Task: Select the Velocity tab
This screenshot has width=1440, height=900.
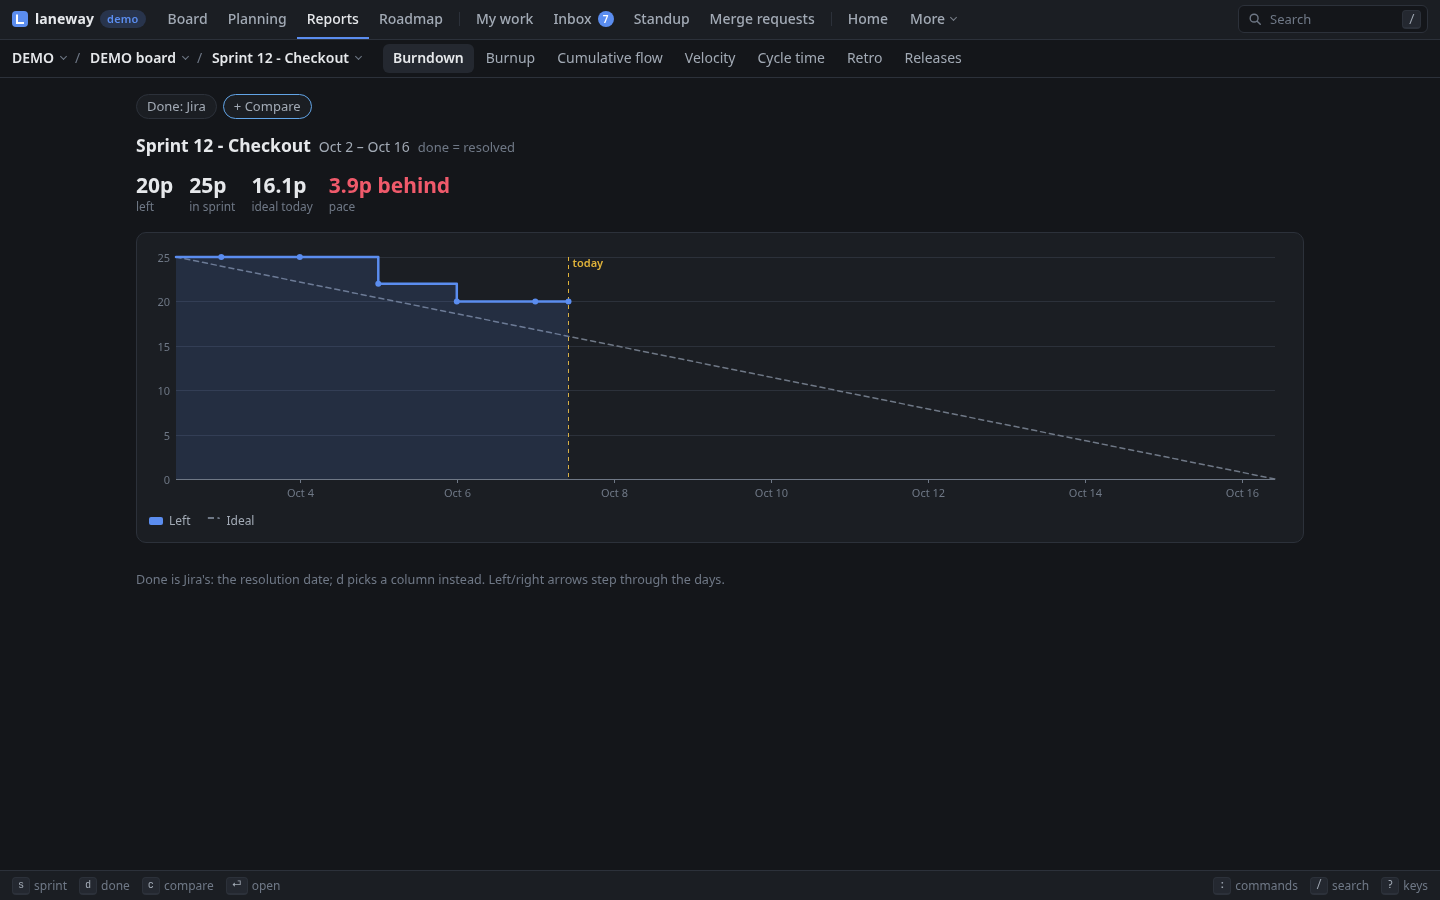Action: (710, 58)
